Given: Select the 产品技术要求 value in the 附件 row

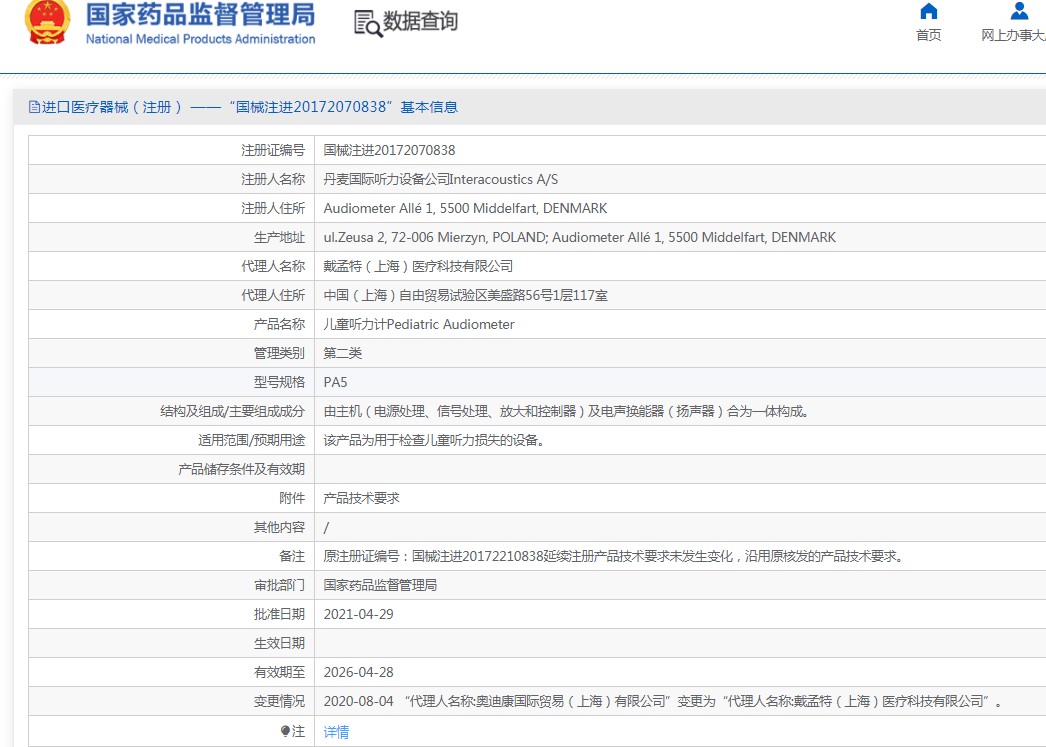Looking at the screenshot, I should 362,498.
